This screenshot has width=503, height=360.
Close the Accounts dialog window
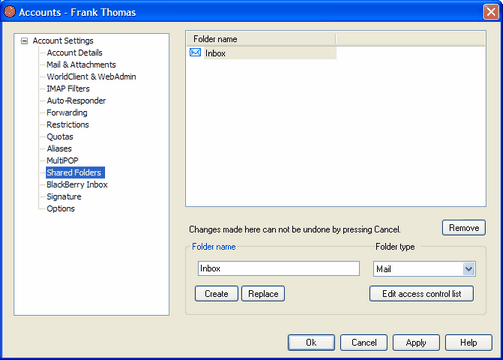491,12
